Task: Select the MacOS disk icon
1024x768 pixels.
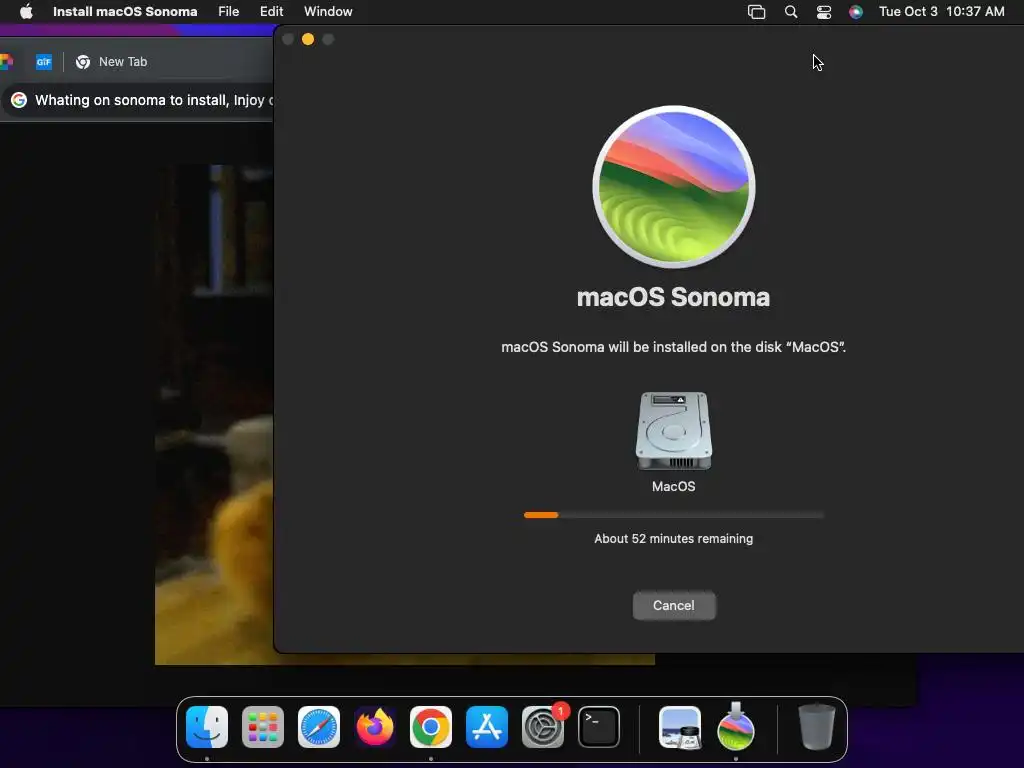Action: pos(673,431)
